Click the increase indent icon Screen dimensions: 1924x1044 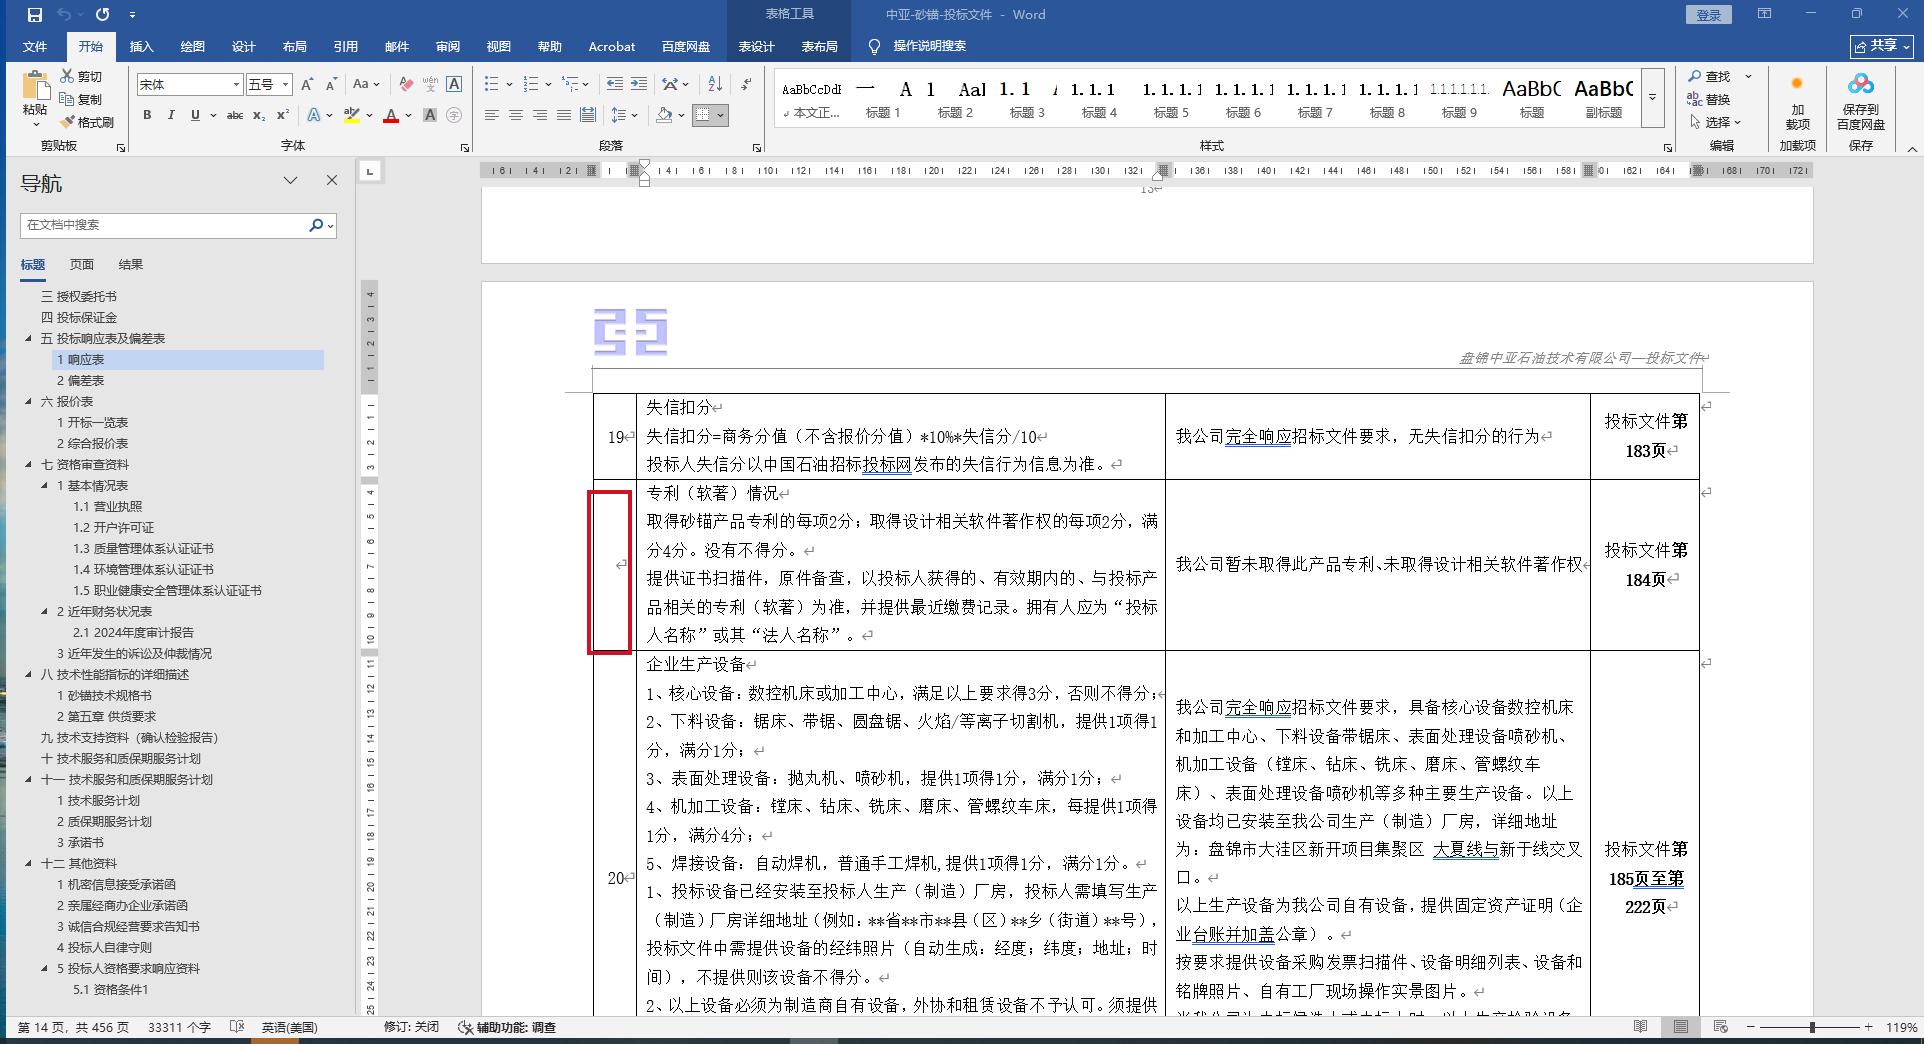(638, 84)
